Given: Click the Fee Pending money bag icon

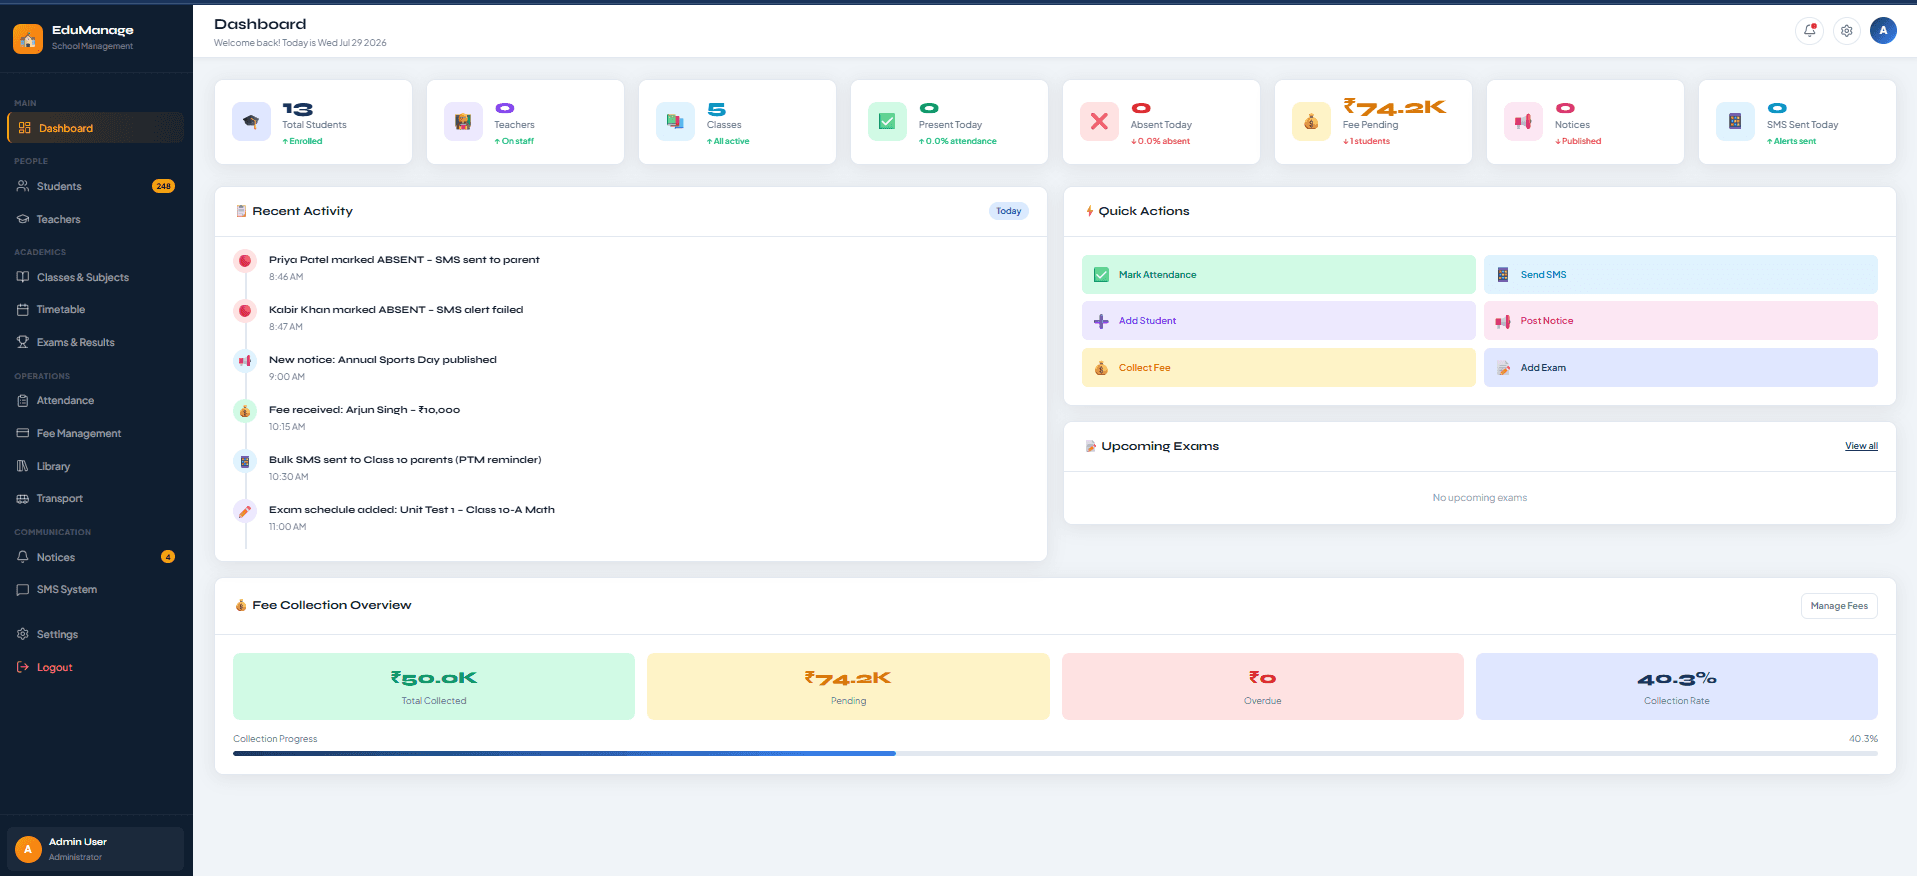Looking at the screenshot, I should pos(1311,122).
